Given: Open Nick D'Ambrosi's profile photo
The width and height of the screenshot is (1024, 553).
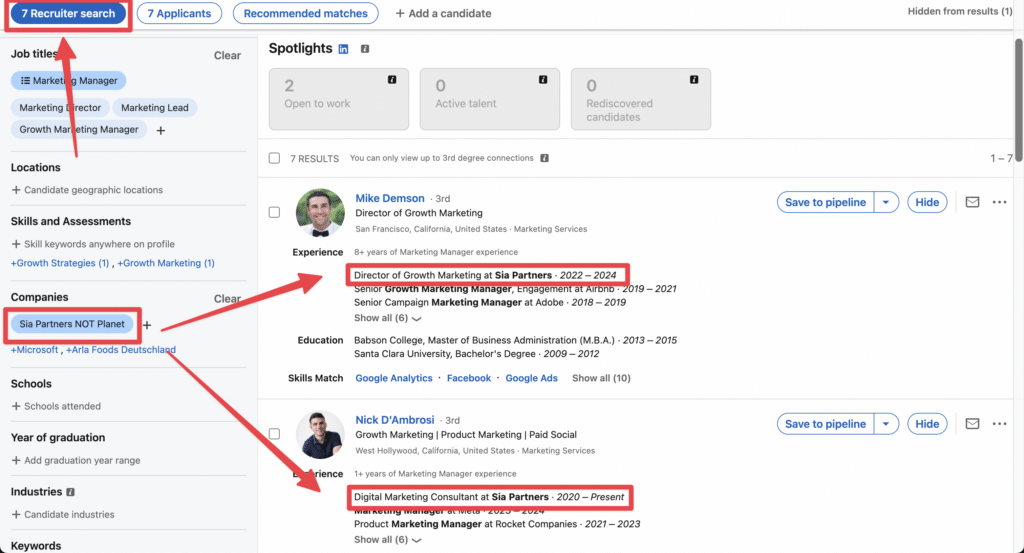Looking at the screenshot, I should click(x=320, y=435).
